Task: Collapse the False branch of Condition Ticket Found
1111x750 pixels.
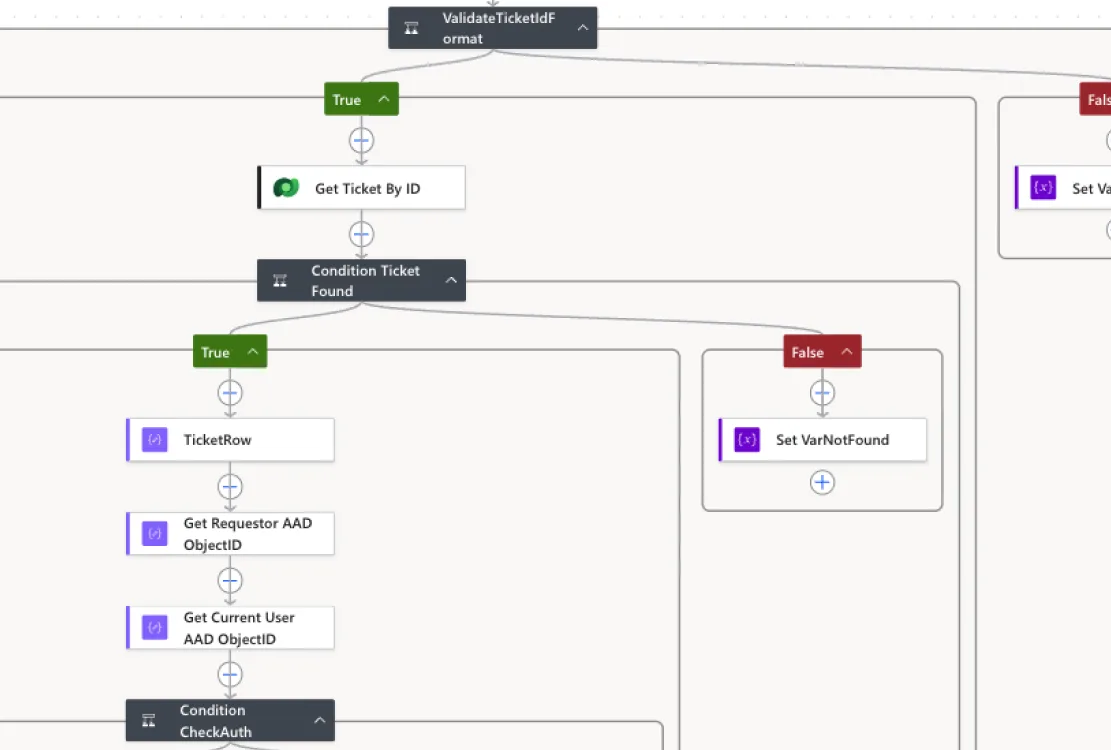Action: [x=846, y=351]
